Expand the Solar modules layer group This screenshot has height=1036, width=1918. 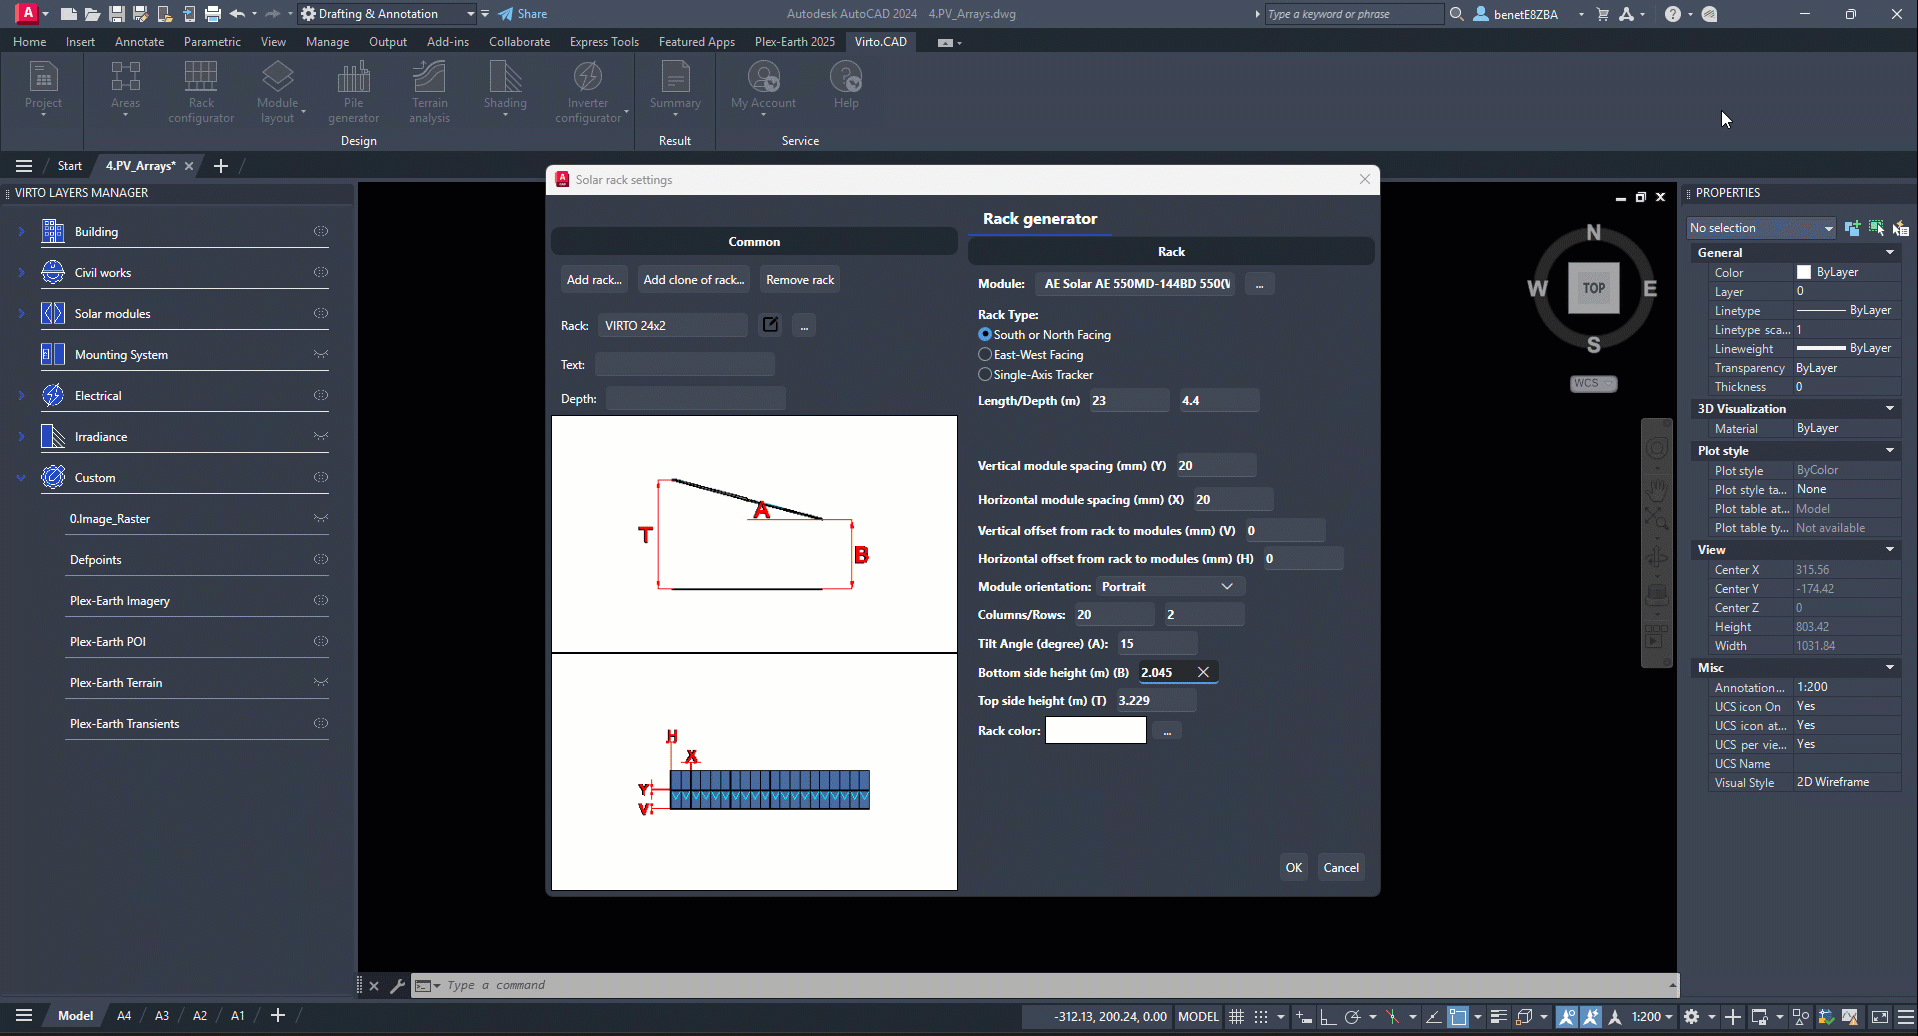(x=21, y=313)
